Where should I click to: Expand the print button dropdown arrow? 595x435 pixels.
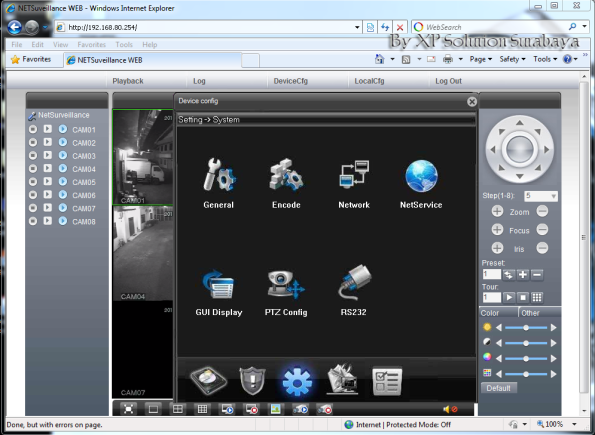tap(460, 59)
